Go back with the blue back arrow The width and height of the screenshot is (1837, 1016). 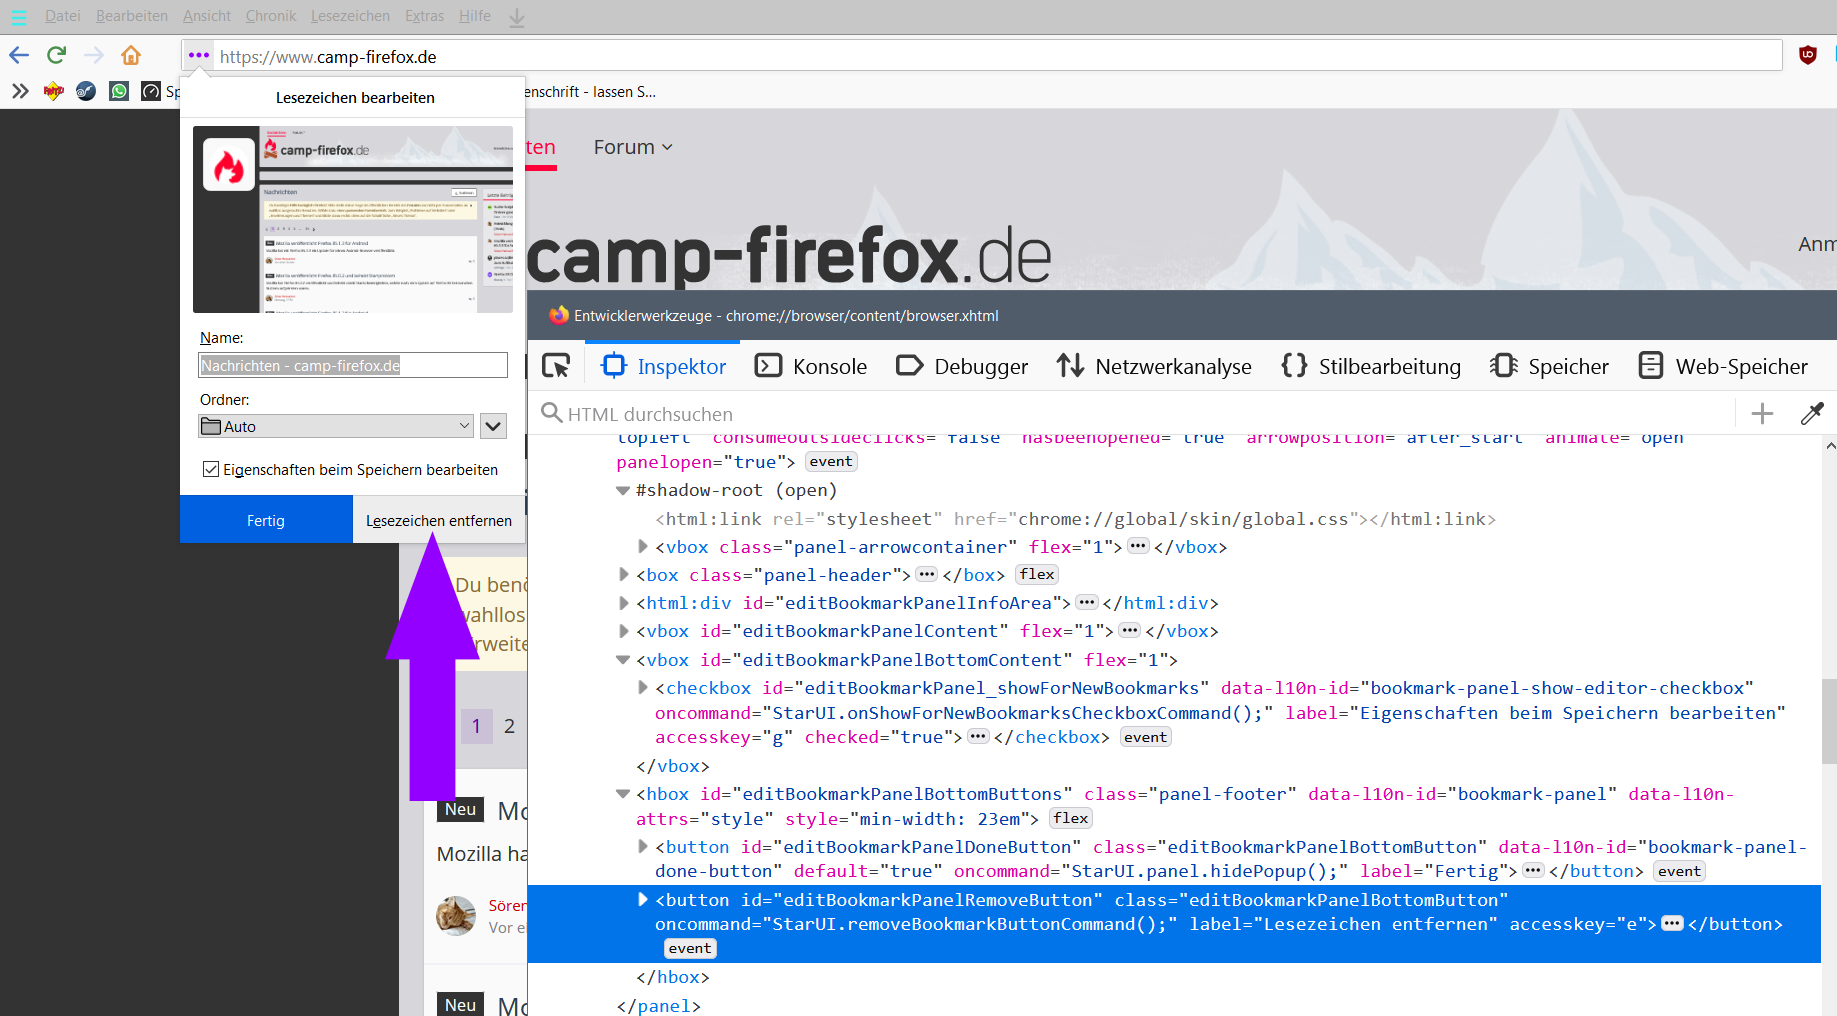click(x=19, y=55)
